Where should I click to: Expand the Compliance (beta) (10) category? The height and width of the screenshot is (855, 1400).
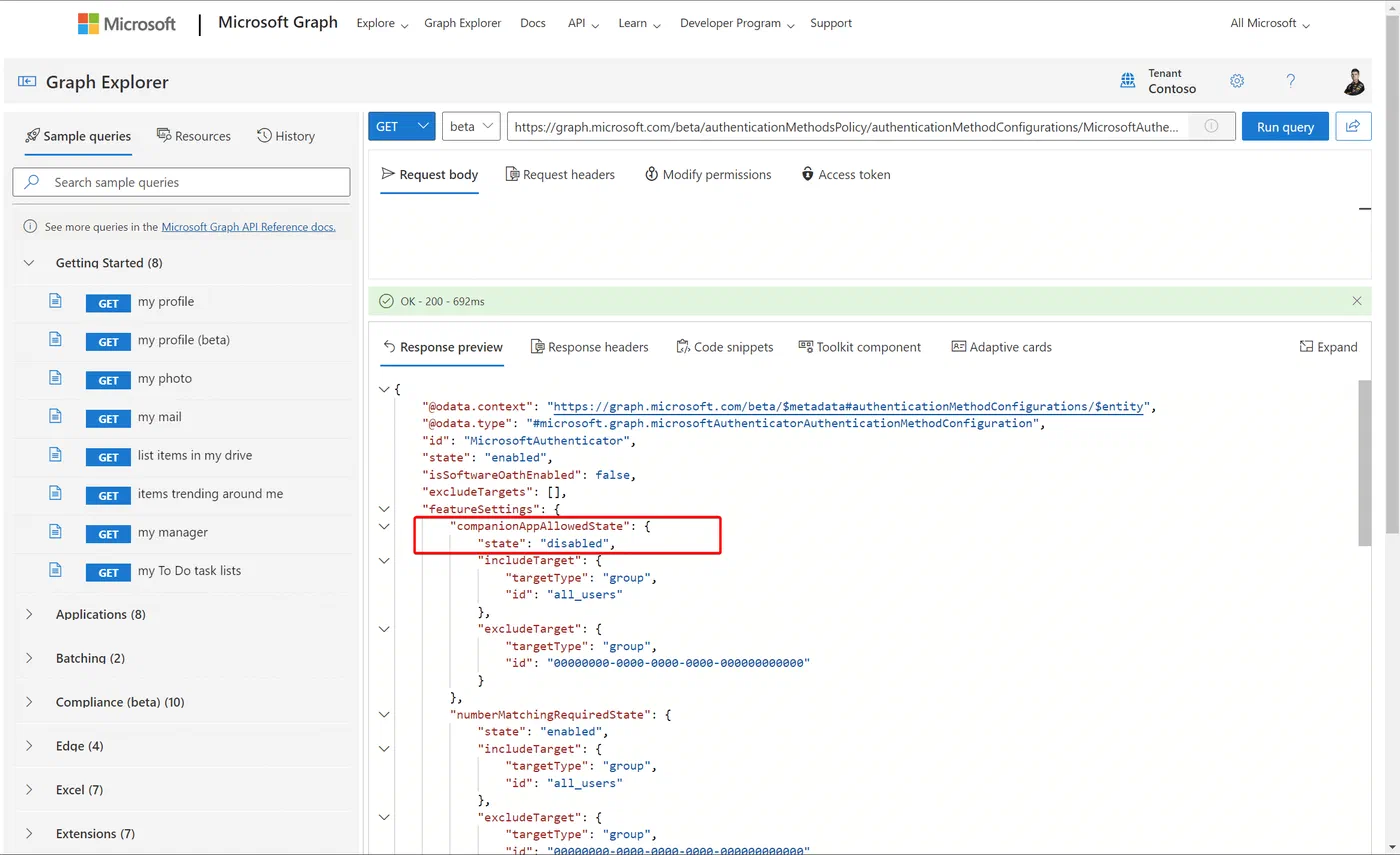(x=29, y=702)
